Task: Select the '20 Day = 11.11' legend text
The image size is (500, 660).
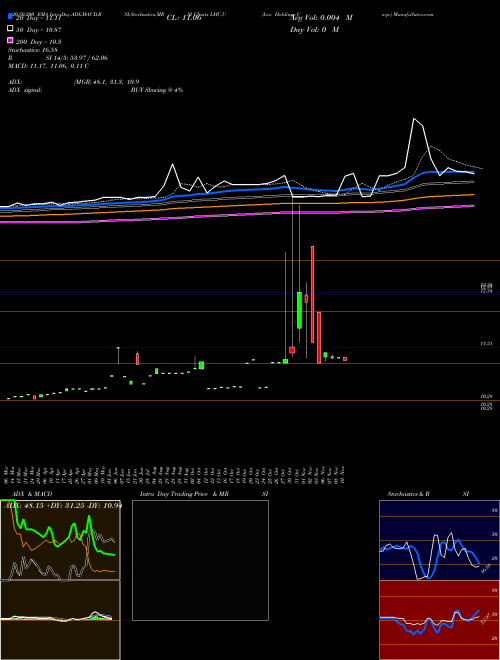Action: [39, 18]
